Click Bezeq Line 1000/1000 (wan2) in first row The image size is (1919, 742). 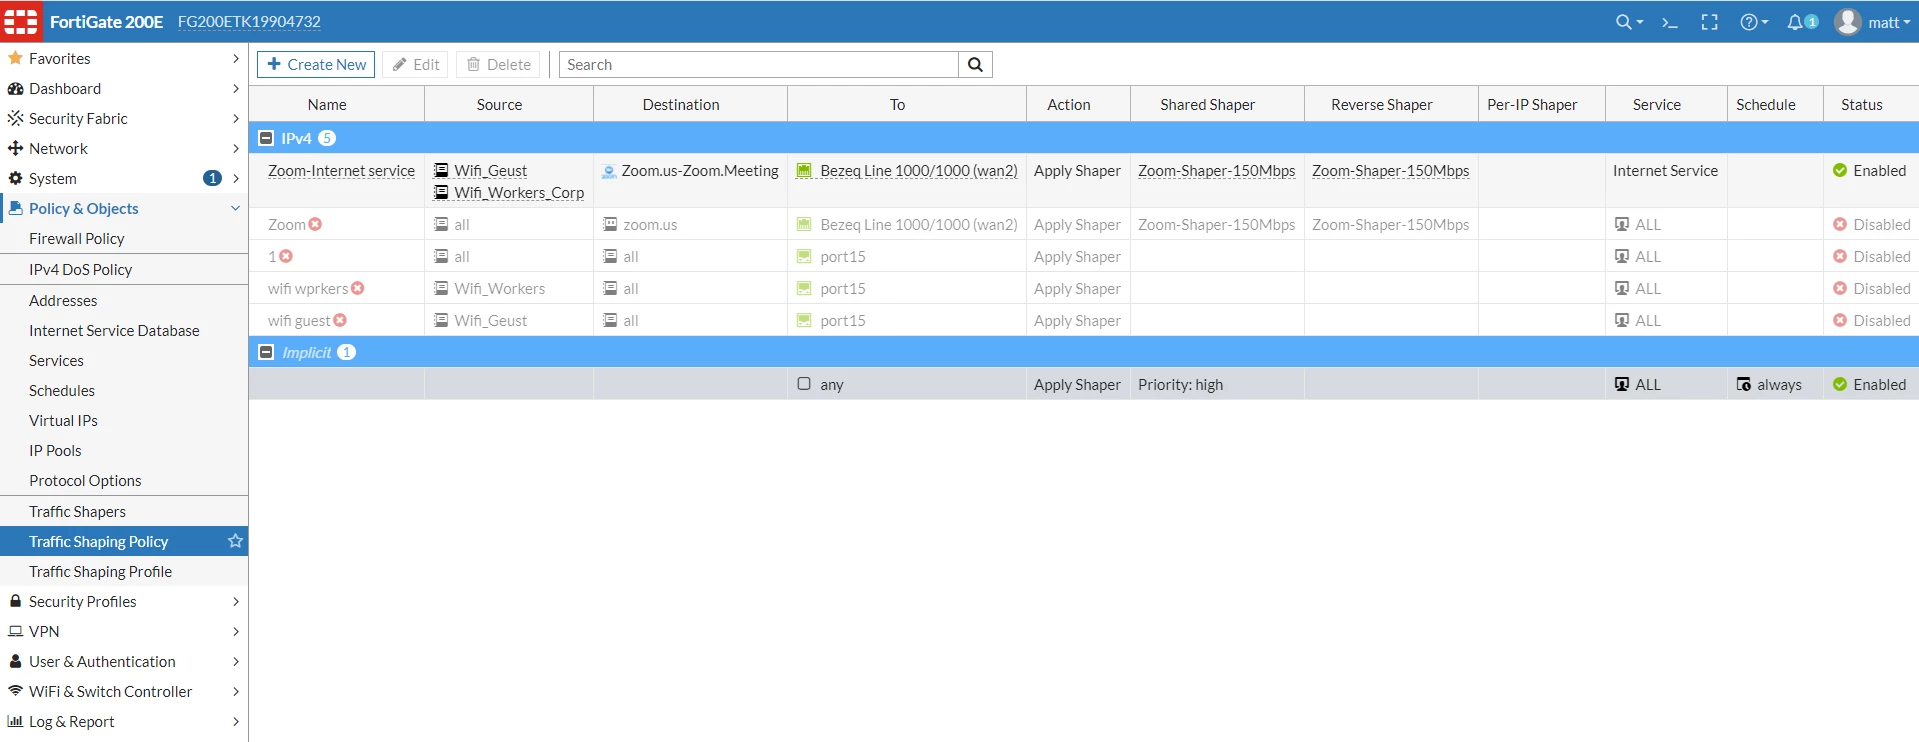(919, 171)
